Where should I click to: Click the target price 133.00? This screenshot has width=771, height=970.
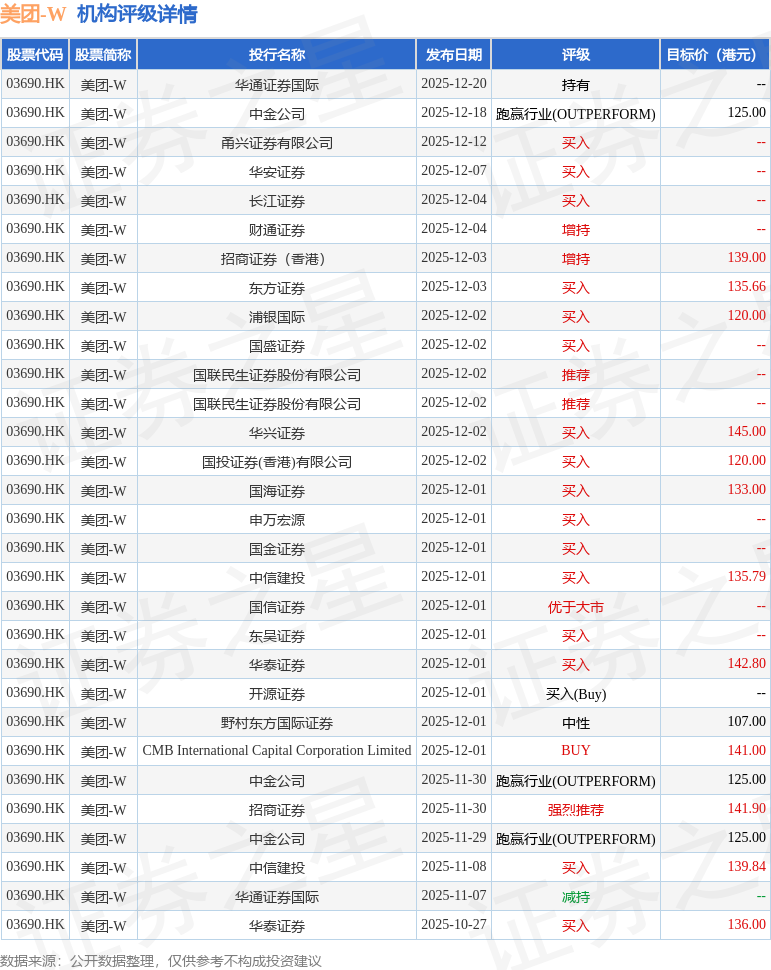746,489
